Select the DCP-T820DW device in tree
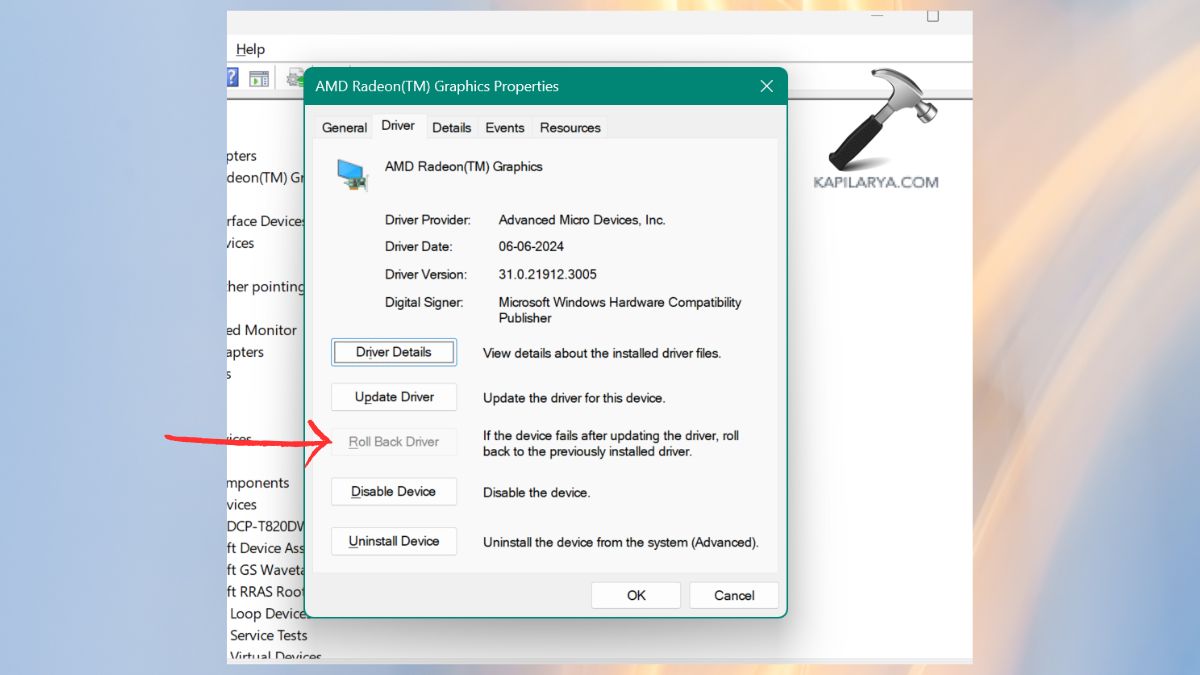Screen dimensions: 1200x675 click(x=266, y=527)
